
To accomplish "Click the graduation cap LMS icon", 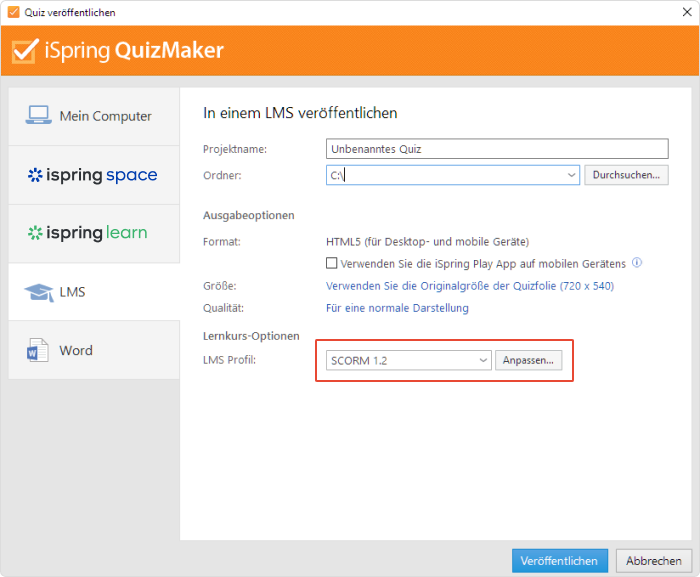I will pos(39,293).
